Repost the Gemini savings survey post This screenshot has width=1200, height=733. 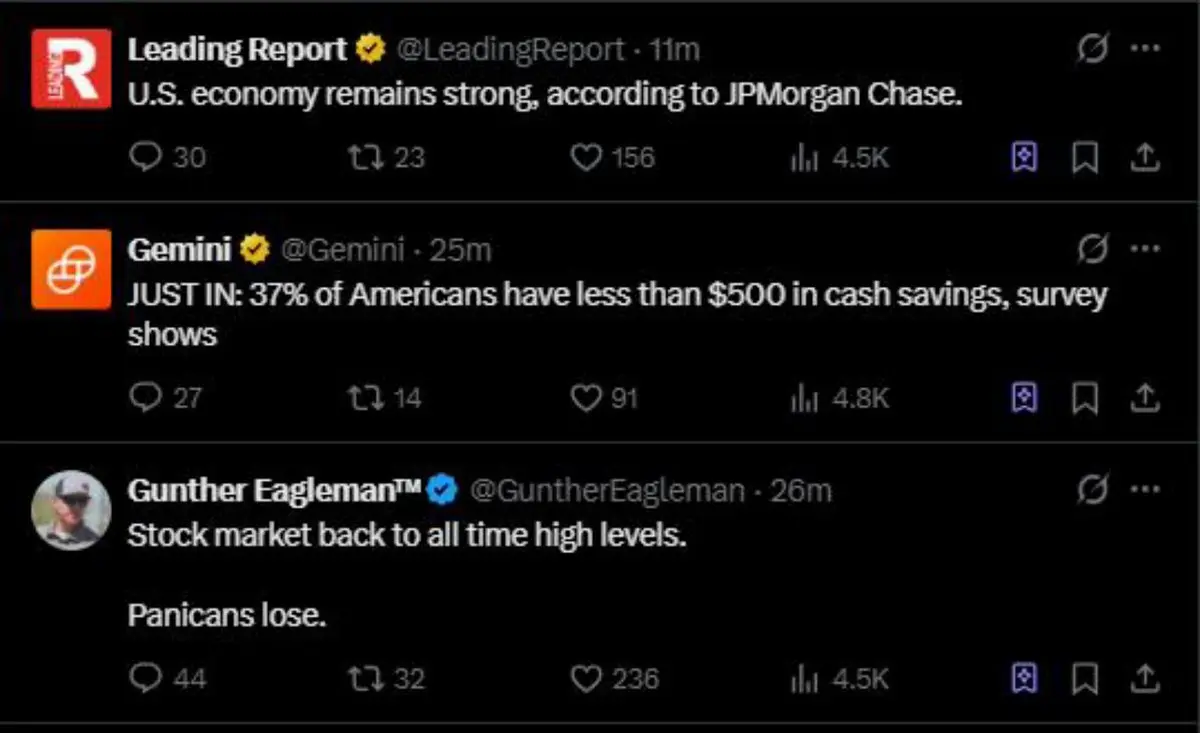[x=363, y=398]
